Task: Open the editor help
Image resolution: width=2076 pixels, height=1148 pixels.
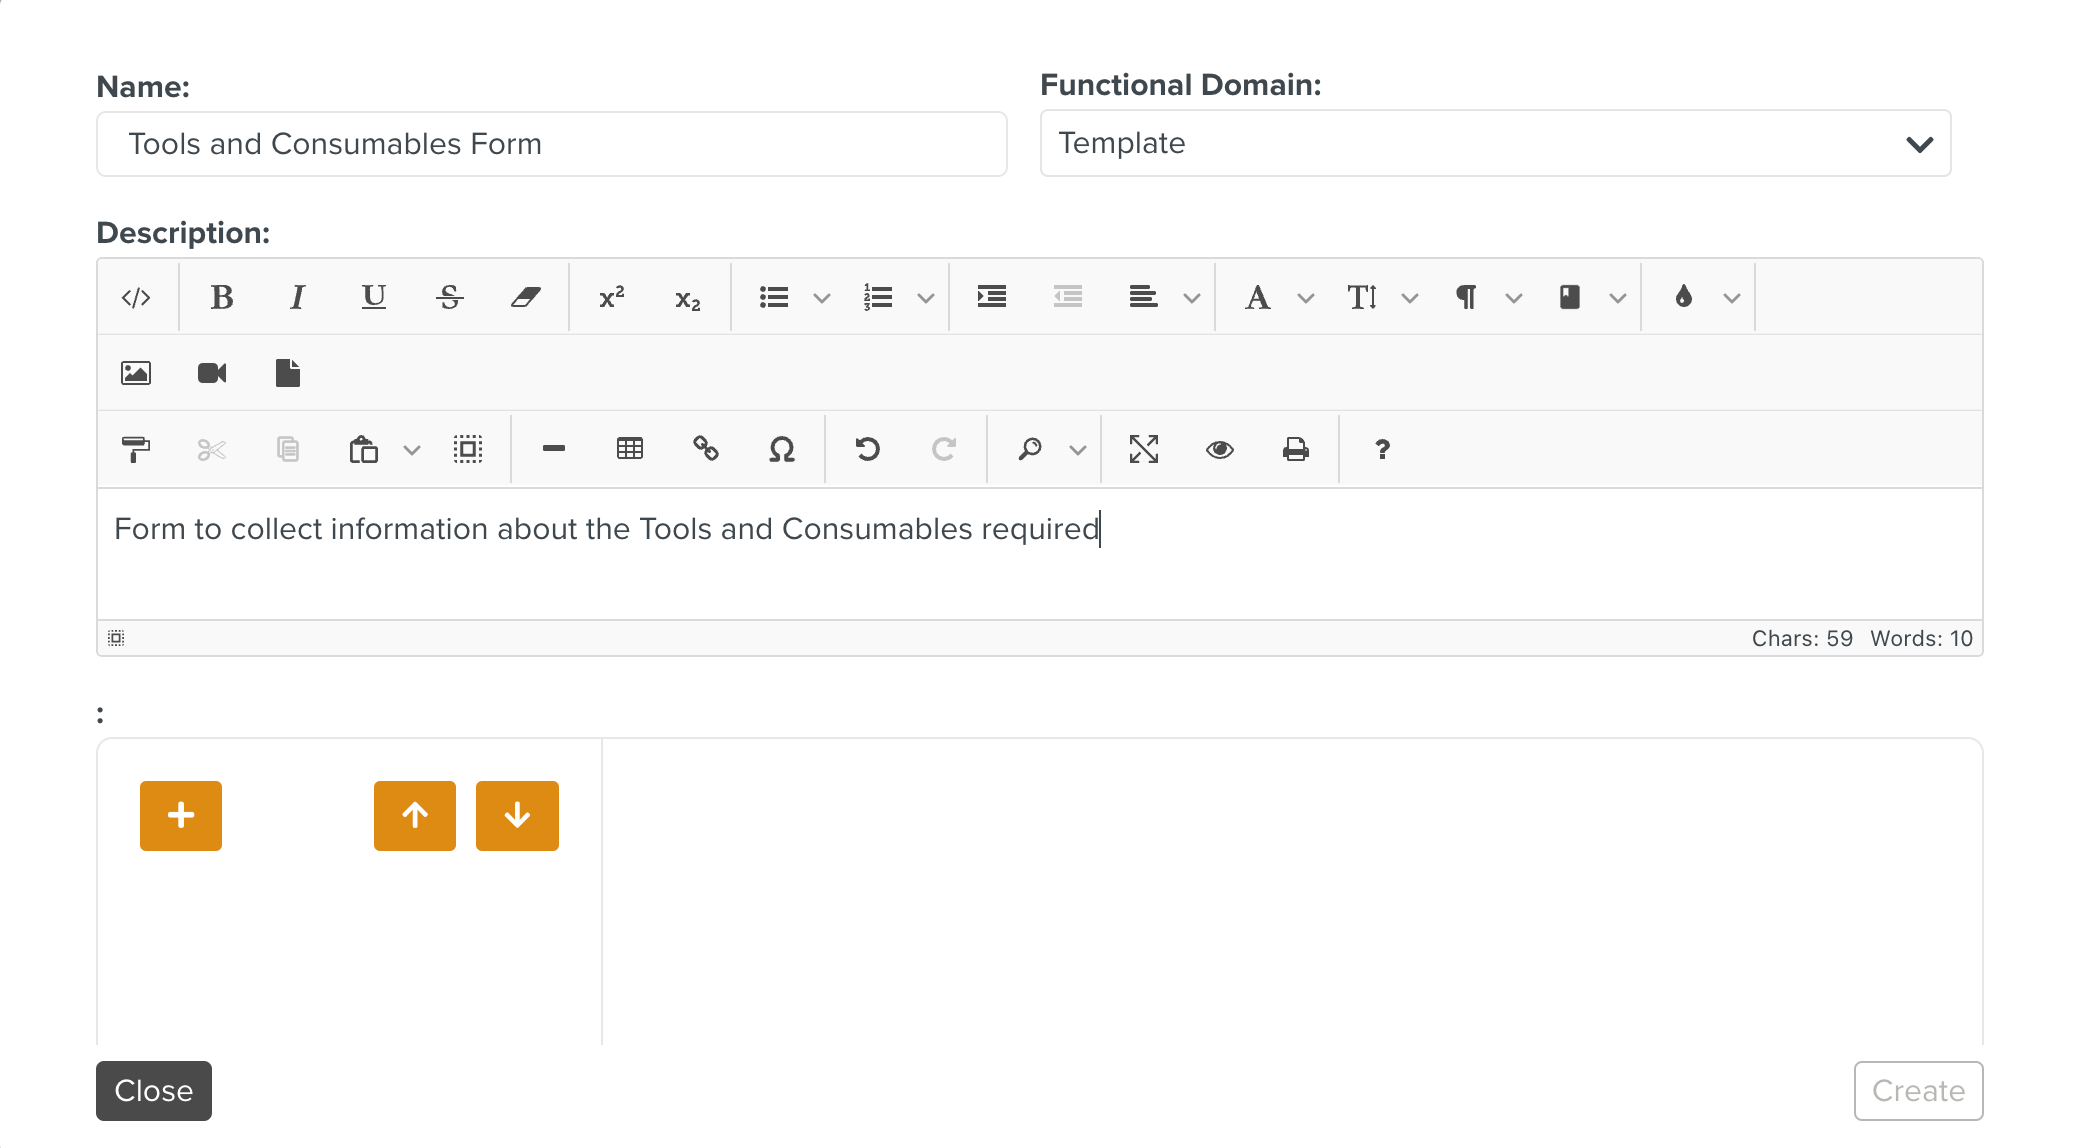Action: coord(1382,449)
